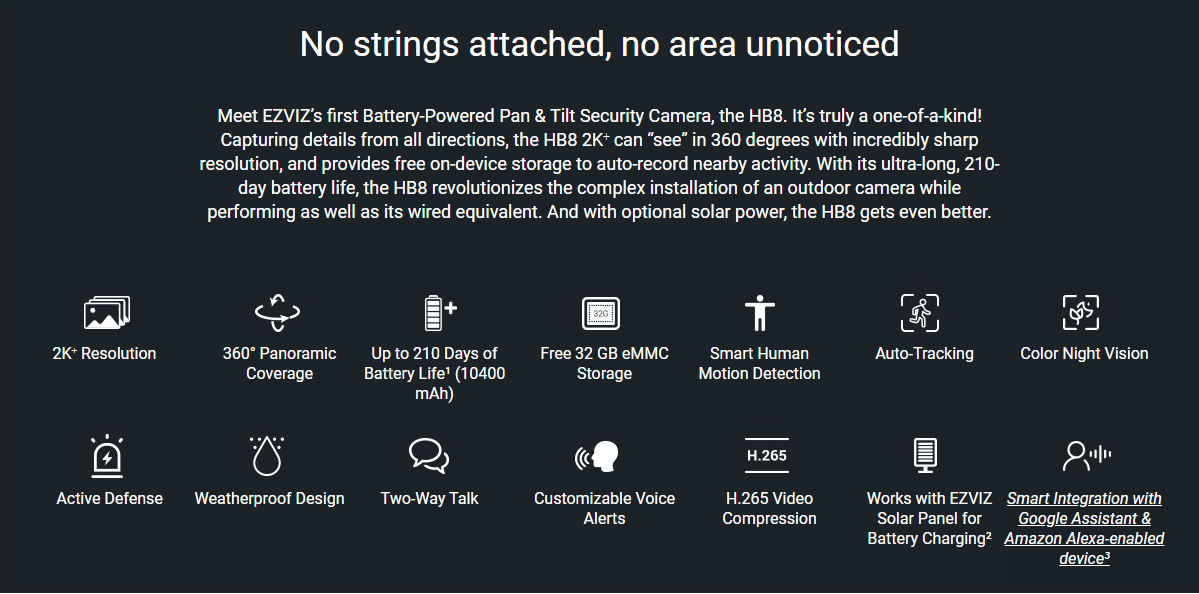Click the Two-Way Talk speech bubbles icon

pos(429,456)
